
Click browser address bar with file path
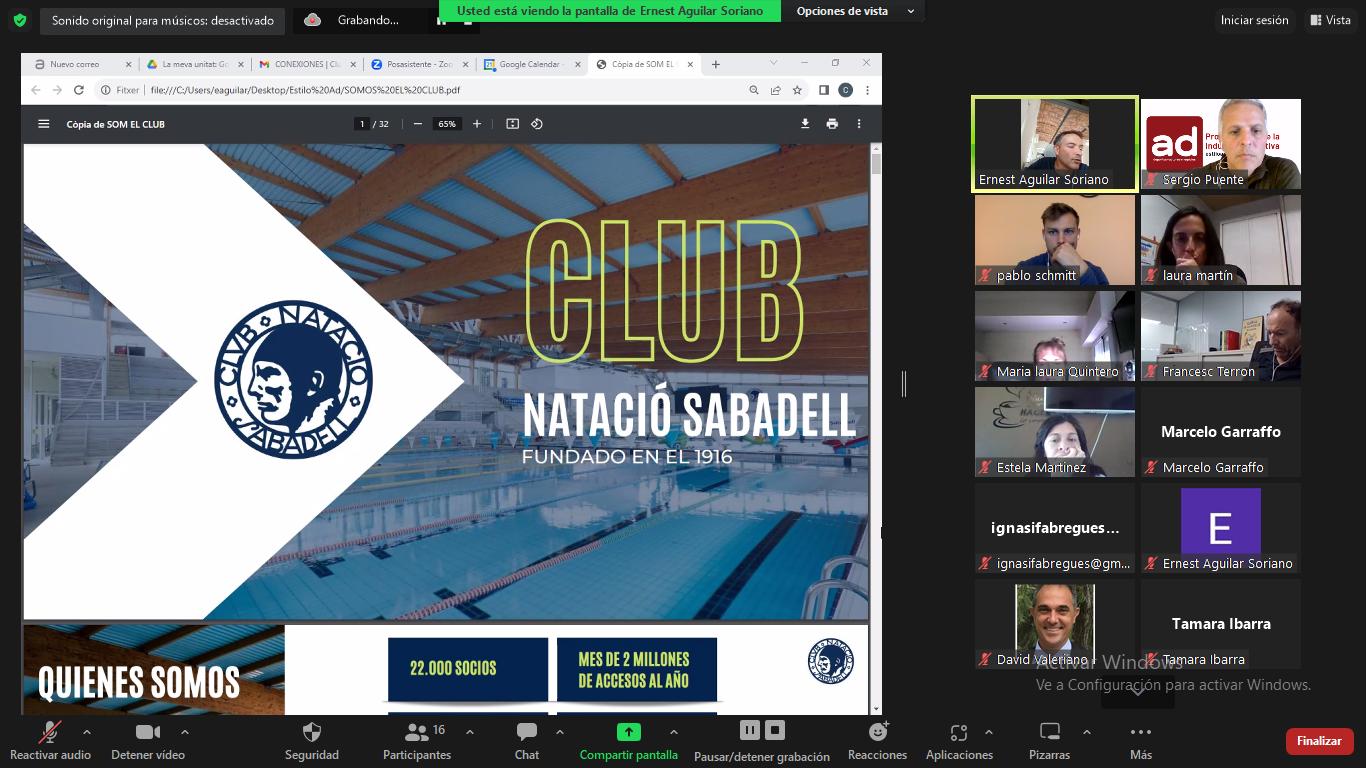(420, 90)
